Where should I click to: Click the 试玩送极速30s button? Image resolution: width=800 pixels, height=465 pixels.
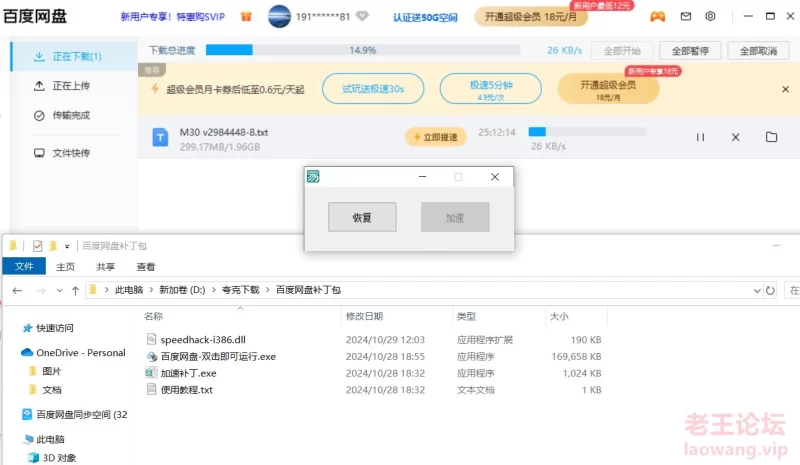[373, 89]
